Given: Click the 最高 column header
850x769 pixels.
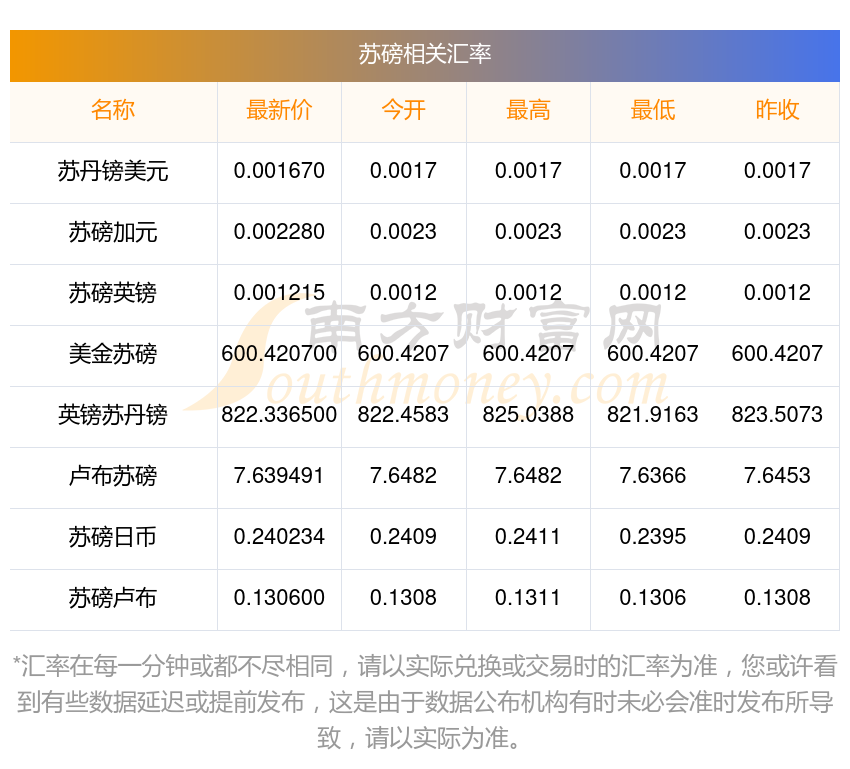Looking at the screenshot, I should (x=528, y=110).
